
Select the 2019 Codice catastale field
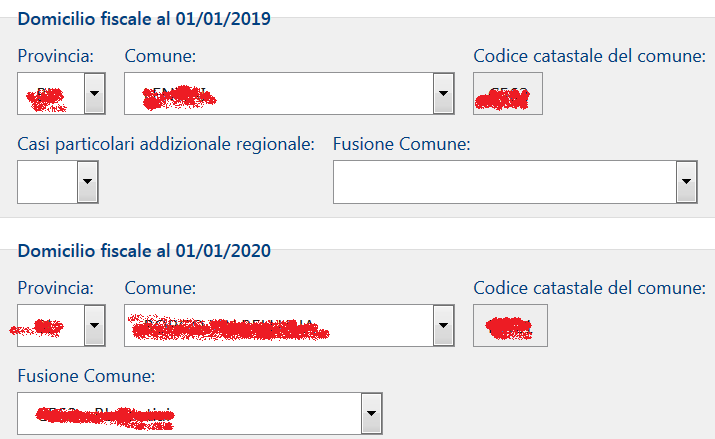coord(508,96)
